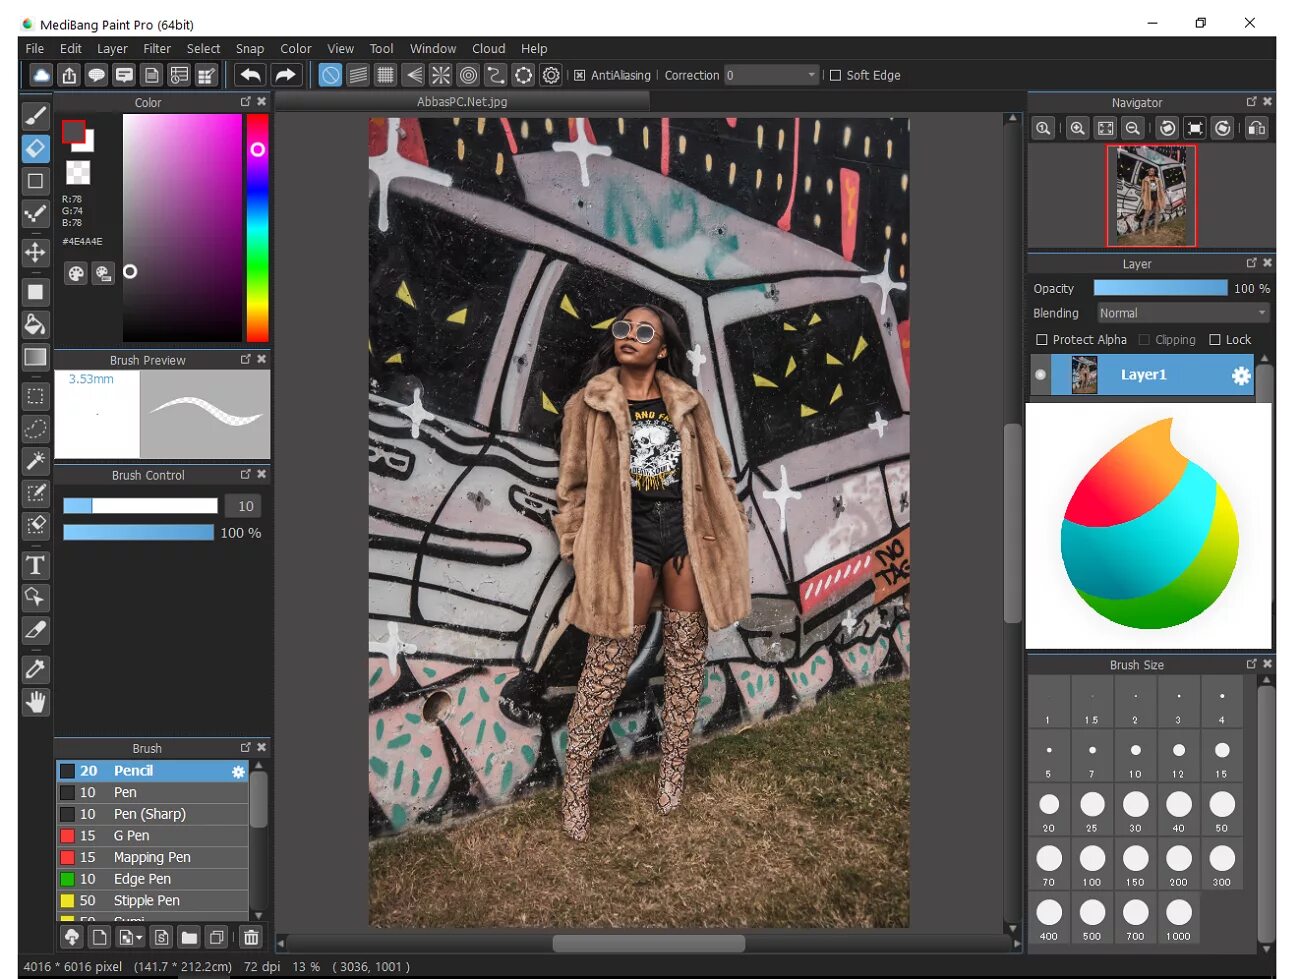Select the Move tool
The height and width of the screenshot is (979, 1300).
(x=35, y=252)
